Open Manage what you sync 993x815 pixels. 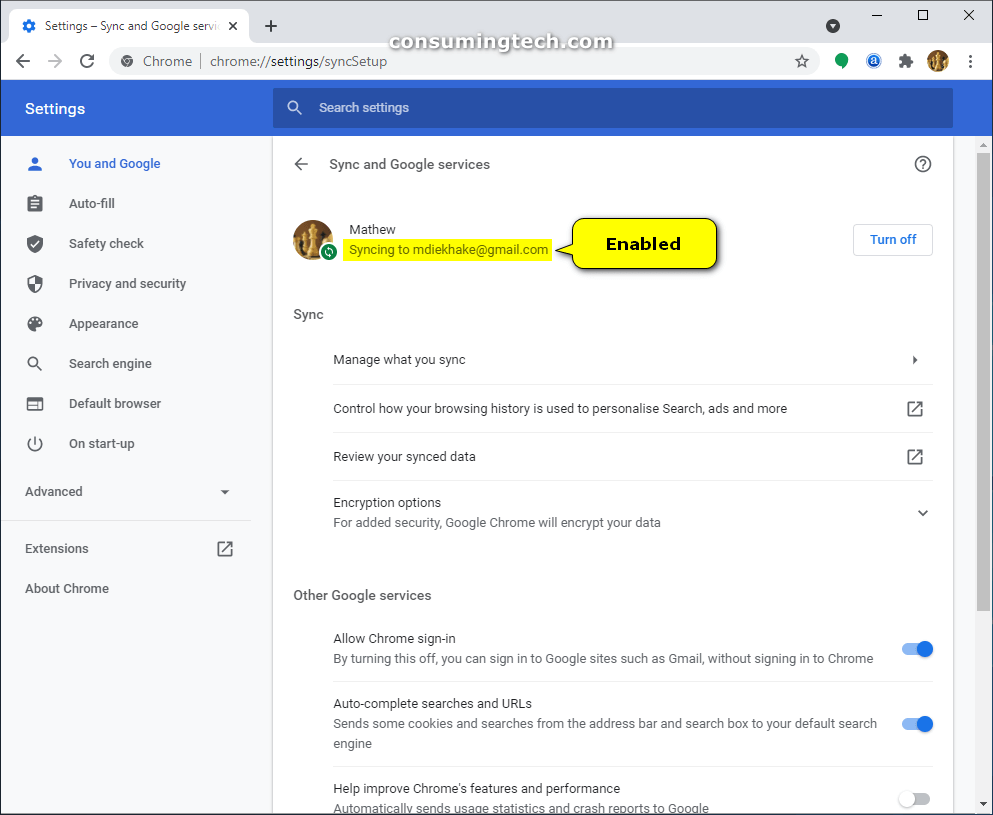633,360
